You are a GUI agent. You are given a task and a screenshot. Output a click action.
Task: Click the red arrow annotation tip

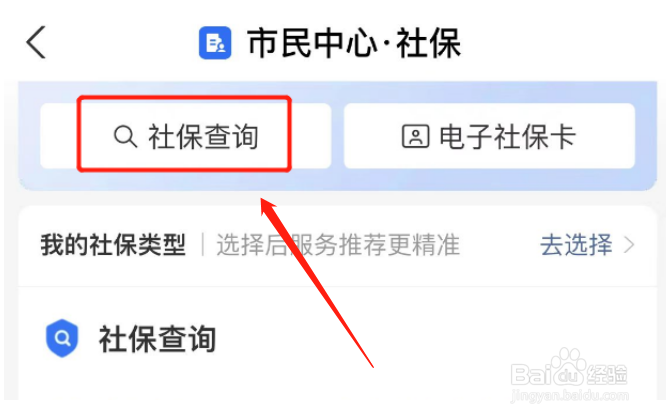(x=265, y=203)
